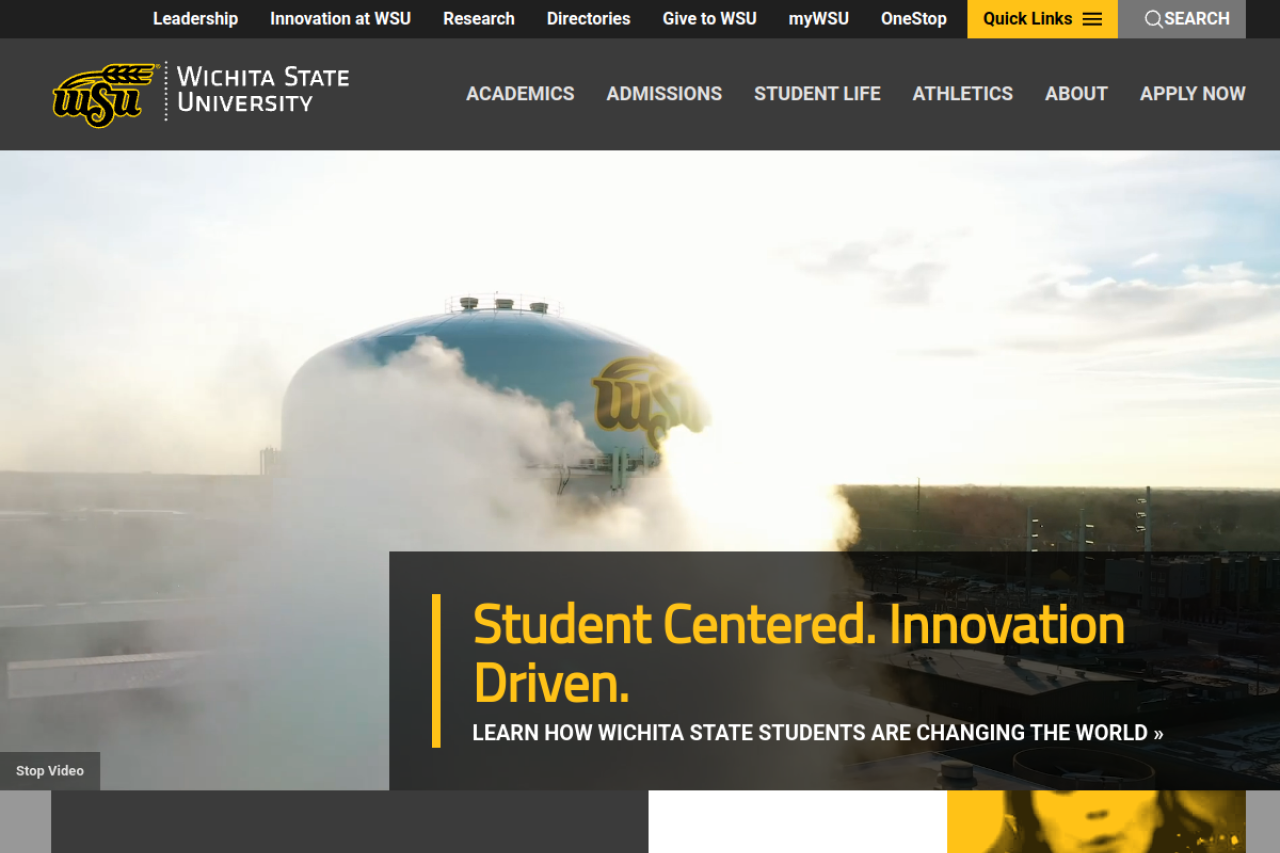Select the About menu item
The width and height of the screenshot is (1280, 853).
coord(1076,94)
